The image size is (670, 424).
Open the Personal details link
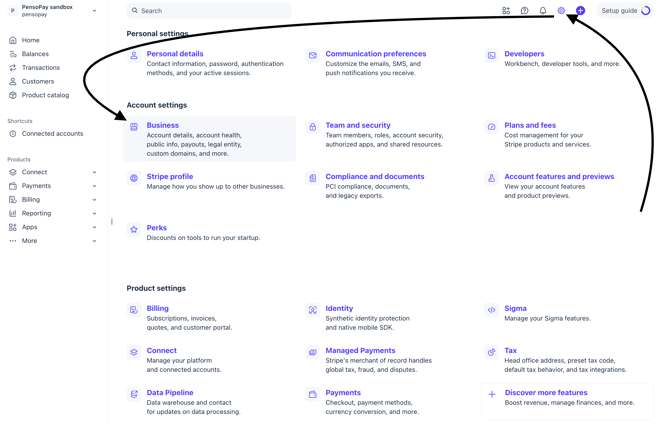pyautogui.click(x=175, y=54)
